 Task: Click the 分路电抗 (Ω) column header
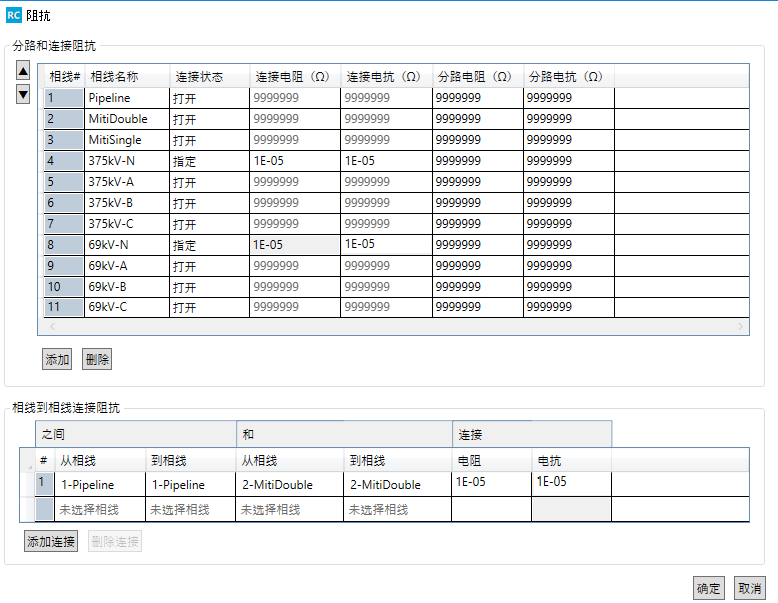(569, 76)
